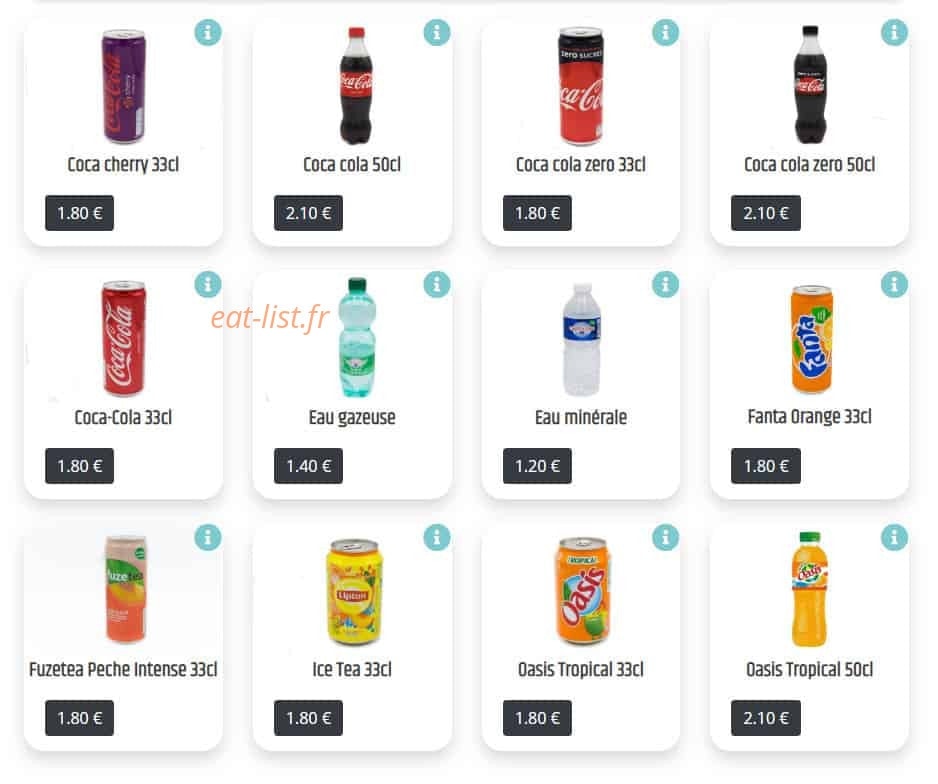Show info for Coca cola zero 33cl
Viewport: 938px width, 784px height.
665,32
